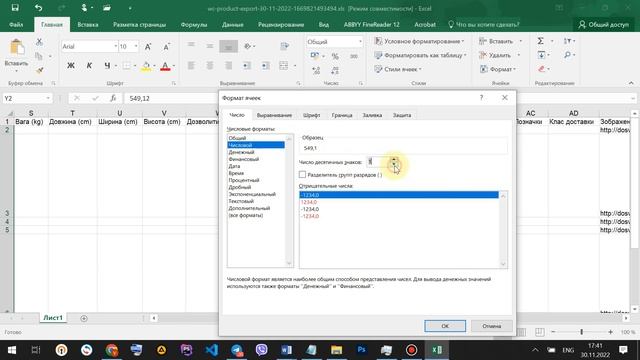Add a new sheet with plus icon
The width and height of the screenshot is (640, 360).
[x=84, y=318]
